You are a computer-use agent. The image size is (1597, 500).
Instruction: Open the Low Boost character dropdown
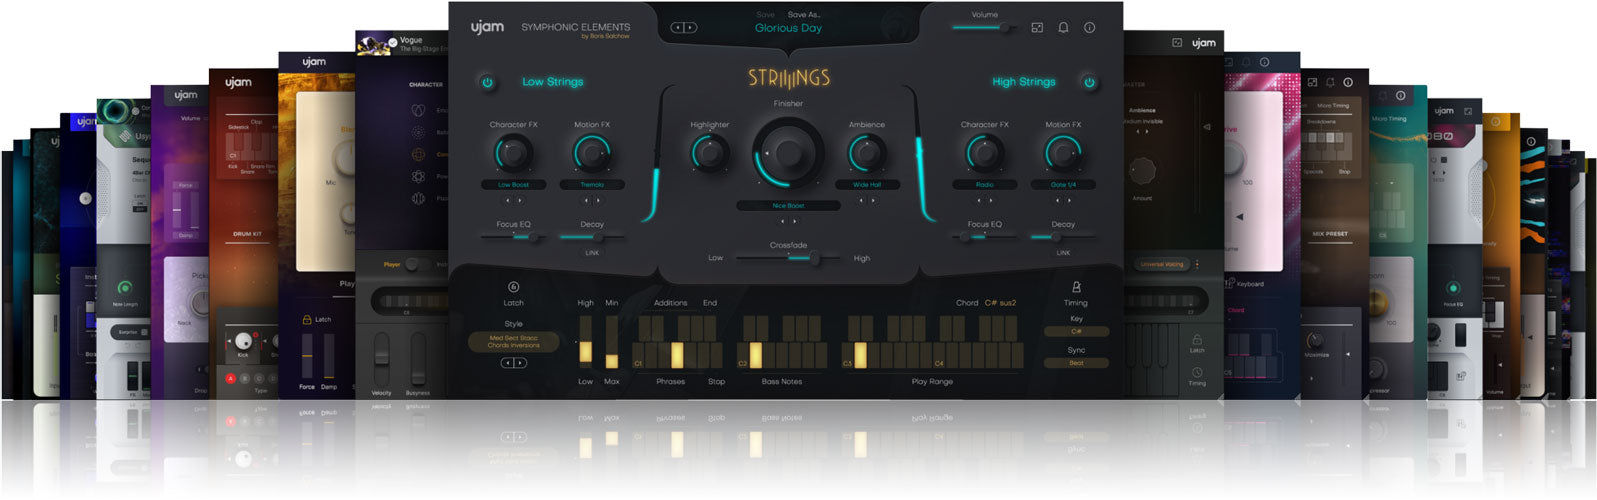(x=513, y=185)
